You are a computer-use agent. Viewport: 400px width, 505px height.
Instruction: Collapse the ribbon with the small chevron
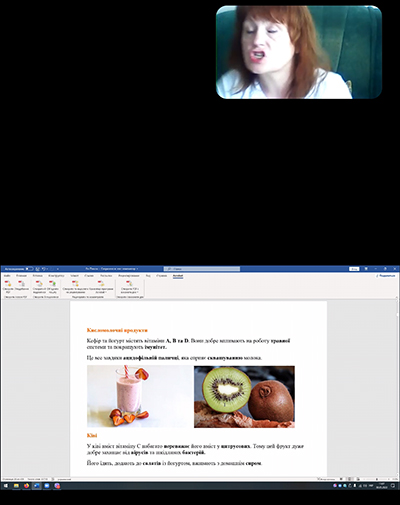[x=396, y=297]
